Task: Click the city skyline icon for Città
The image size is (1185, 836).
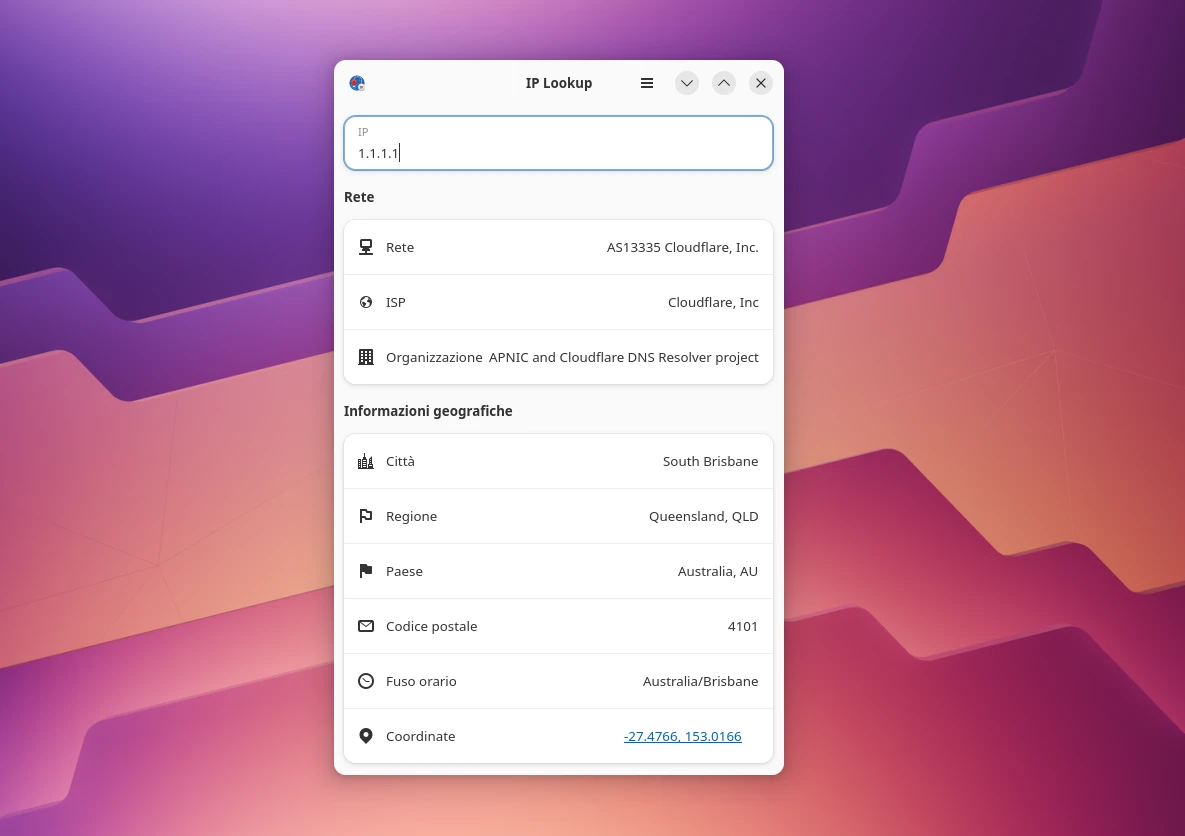Action: tap(366, 461)
